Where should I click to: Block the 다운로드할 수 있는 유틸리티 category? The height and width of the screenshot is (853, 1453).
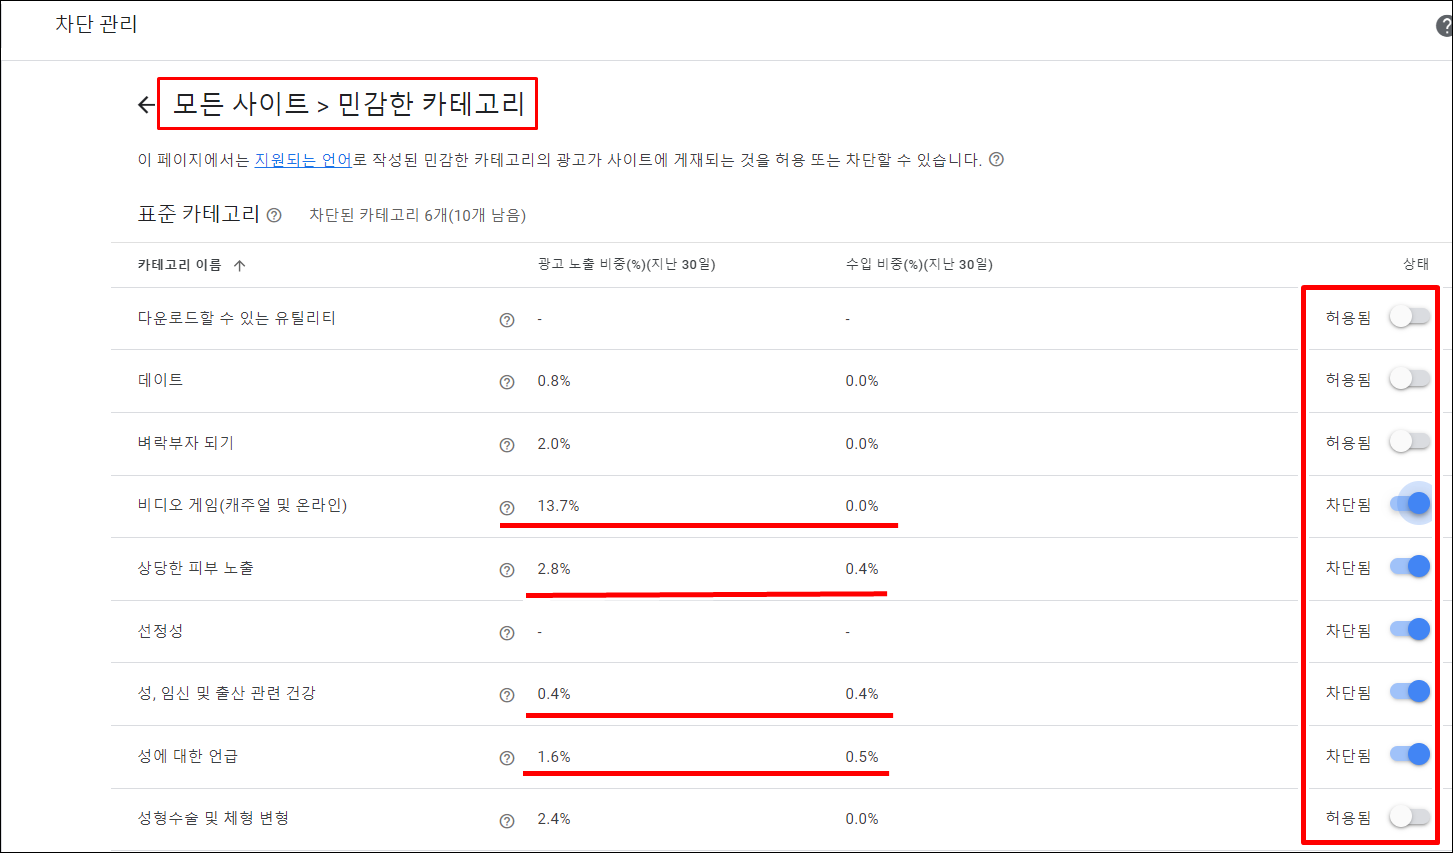pyautogui.click(x=1410, y=317)
